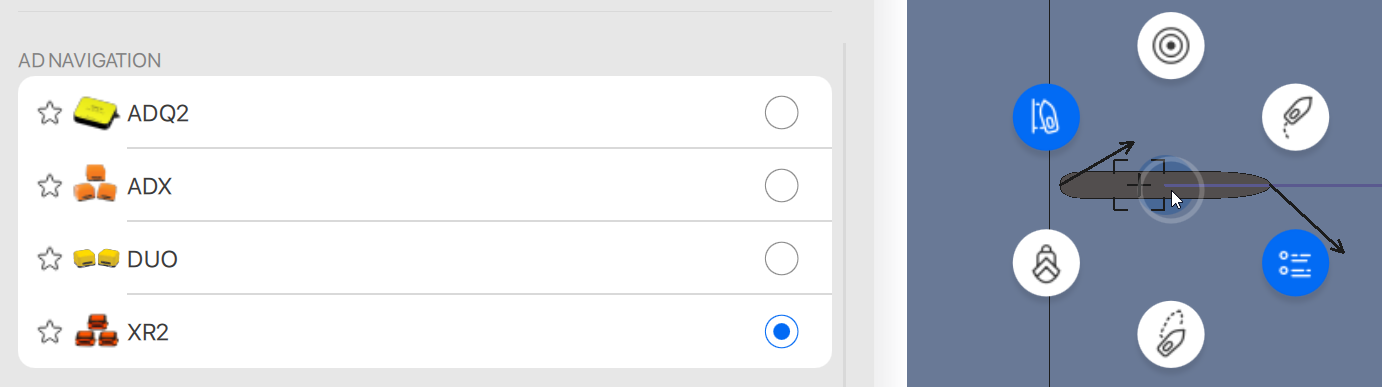
Task: Star the ADX device
Action: coord(50,186)
